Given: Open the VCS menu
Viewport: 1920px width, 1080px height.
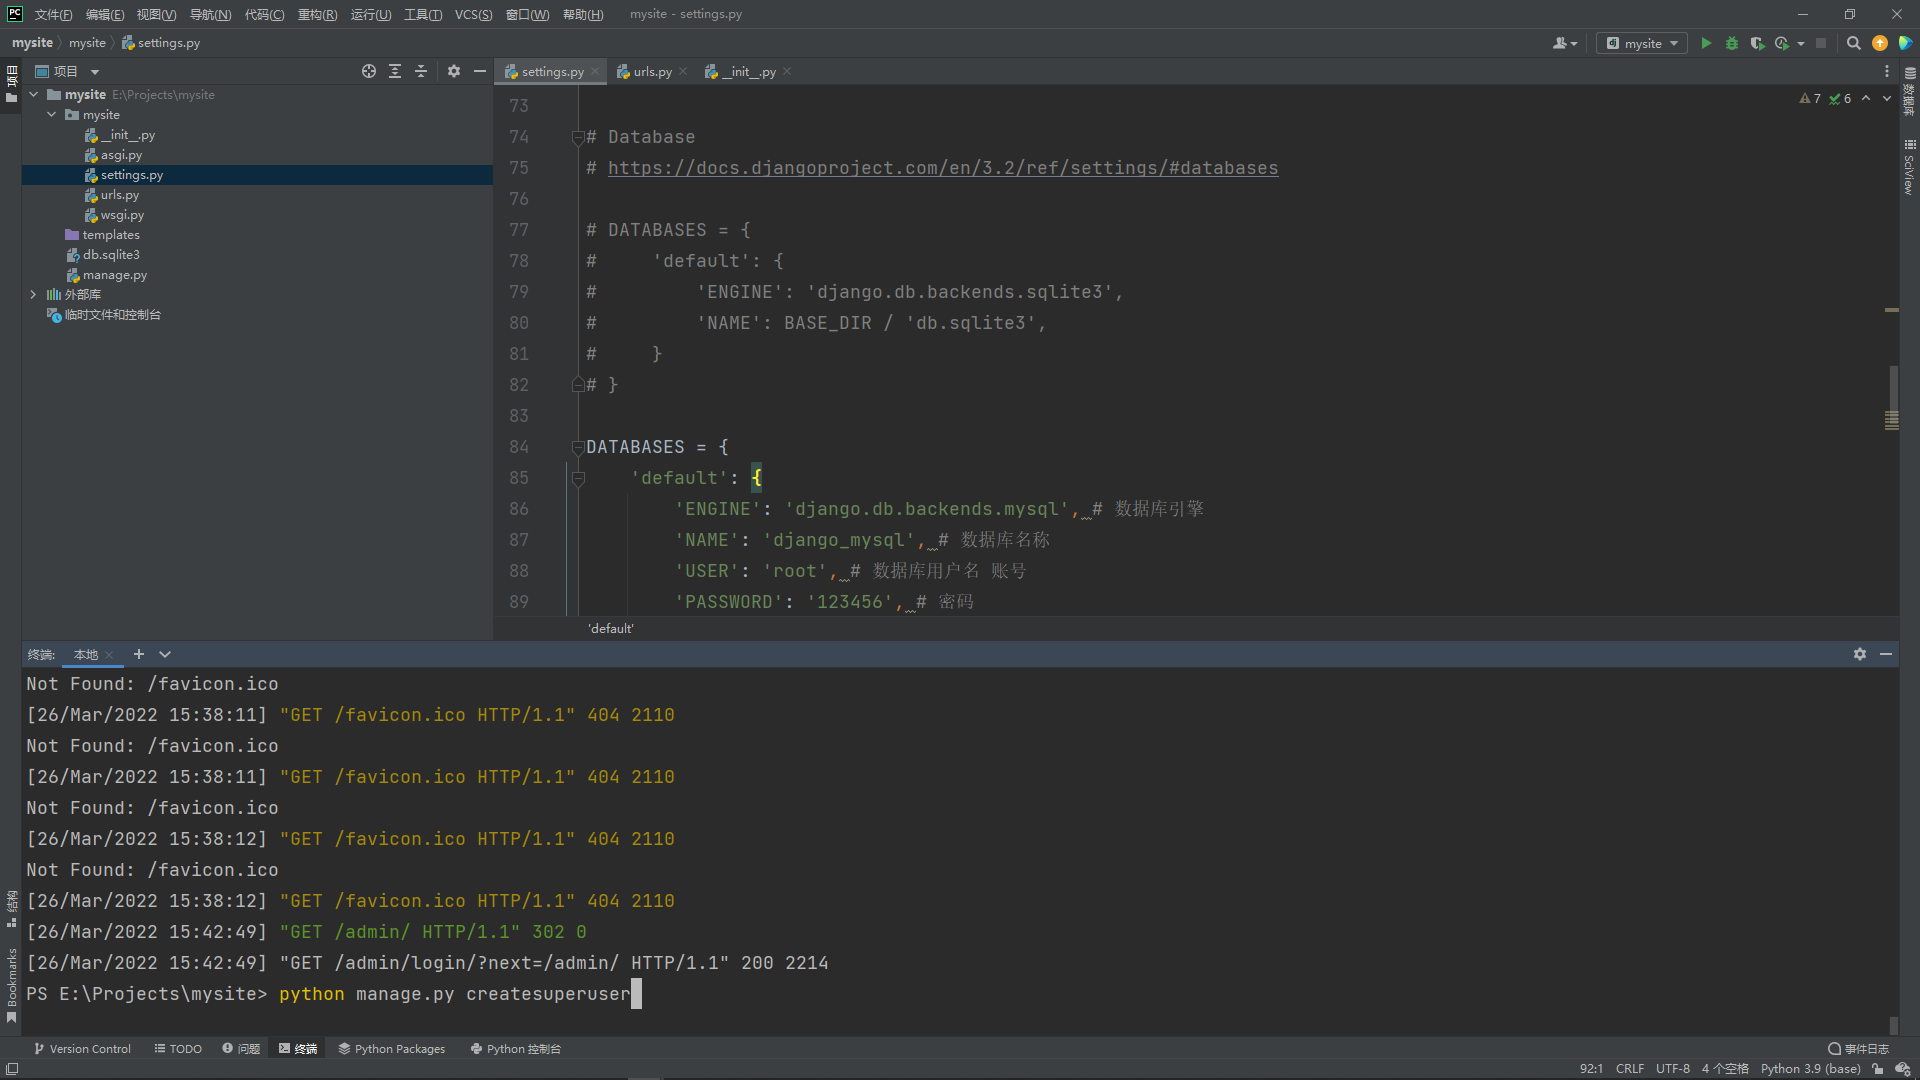Looking at the screenshot, I should [x=473, y=14].
